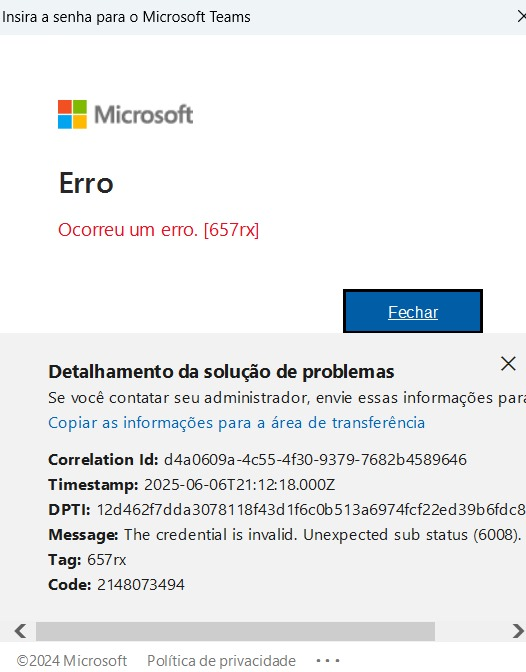Click the horizontal scrollbar left arrow
Viewport: 526px width, 672px height.
click(20, 631)
